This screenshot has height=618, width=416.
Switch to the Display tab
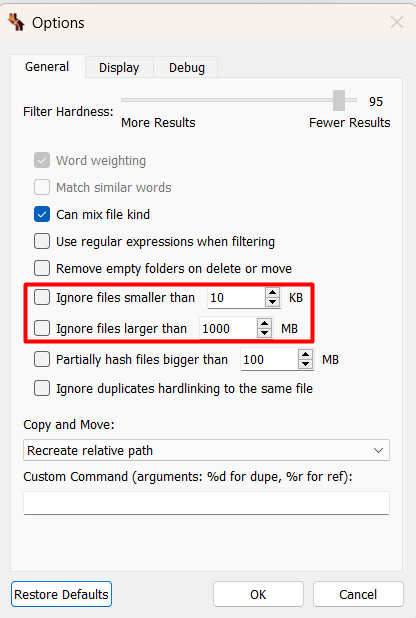119,67
